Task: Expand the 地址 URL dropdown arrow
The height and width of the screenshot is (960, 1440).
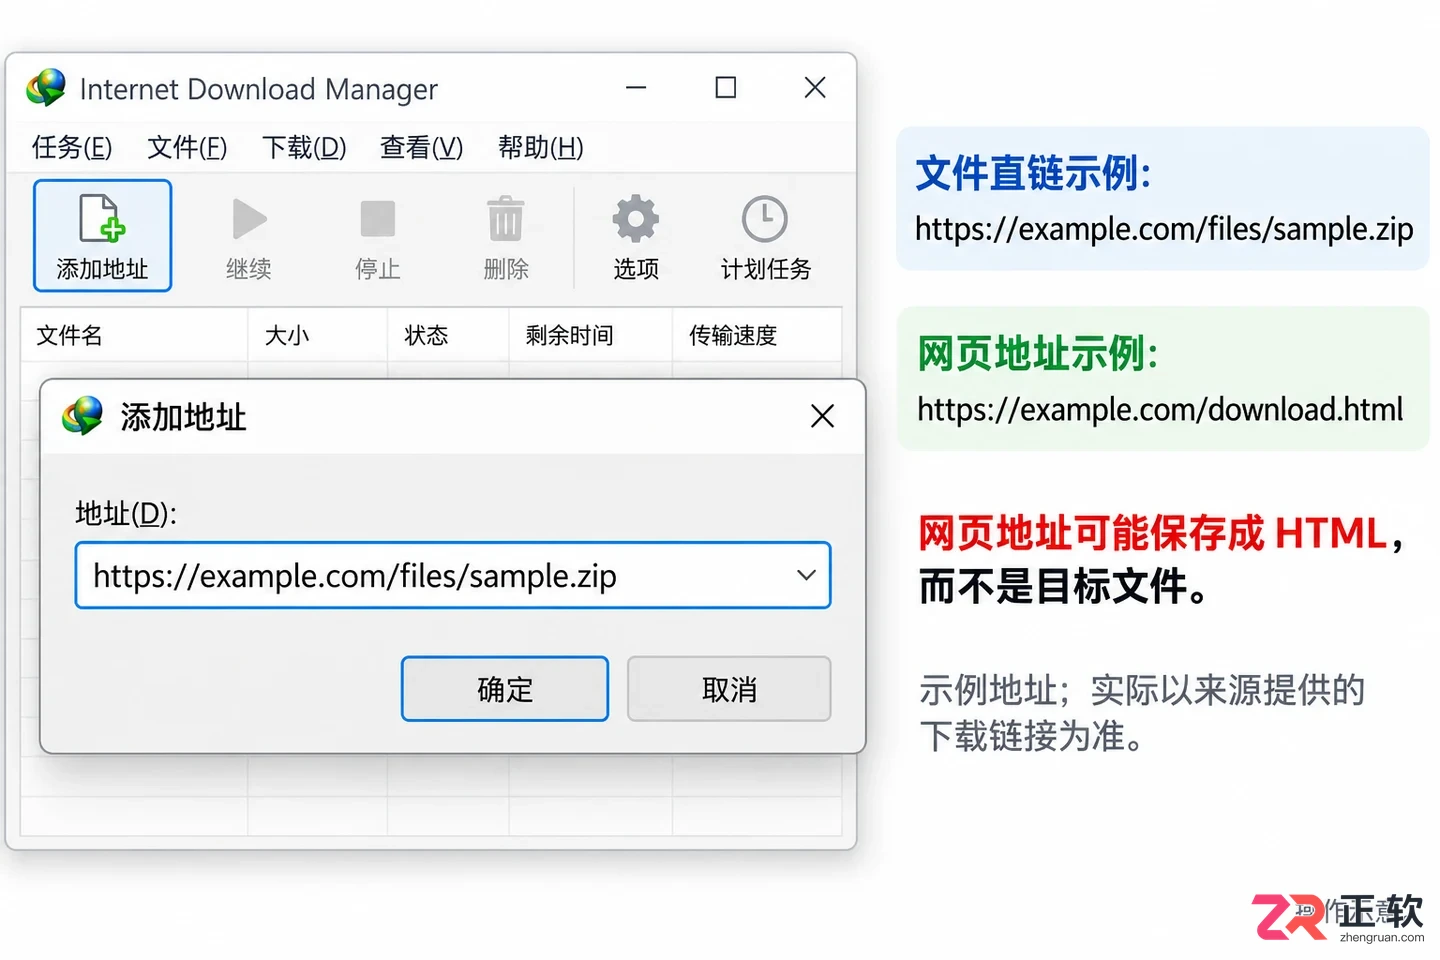Action: click(x=806, y=575)
